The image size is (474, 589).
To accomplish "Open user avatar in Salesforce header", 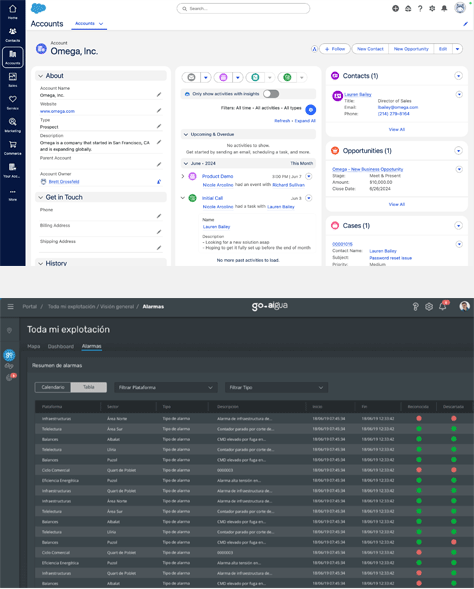I will 460,8.
